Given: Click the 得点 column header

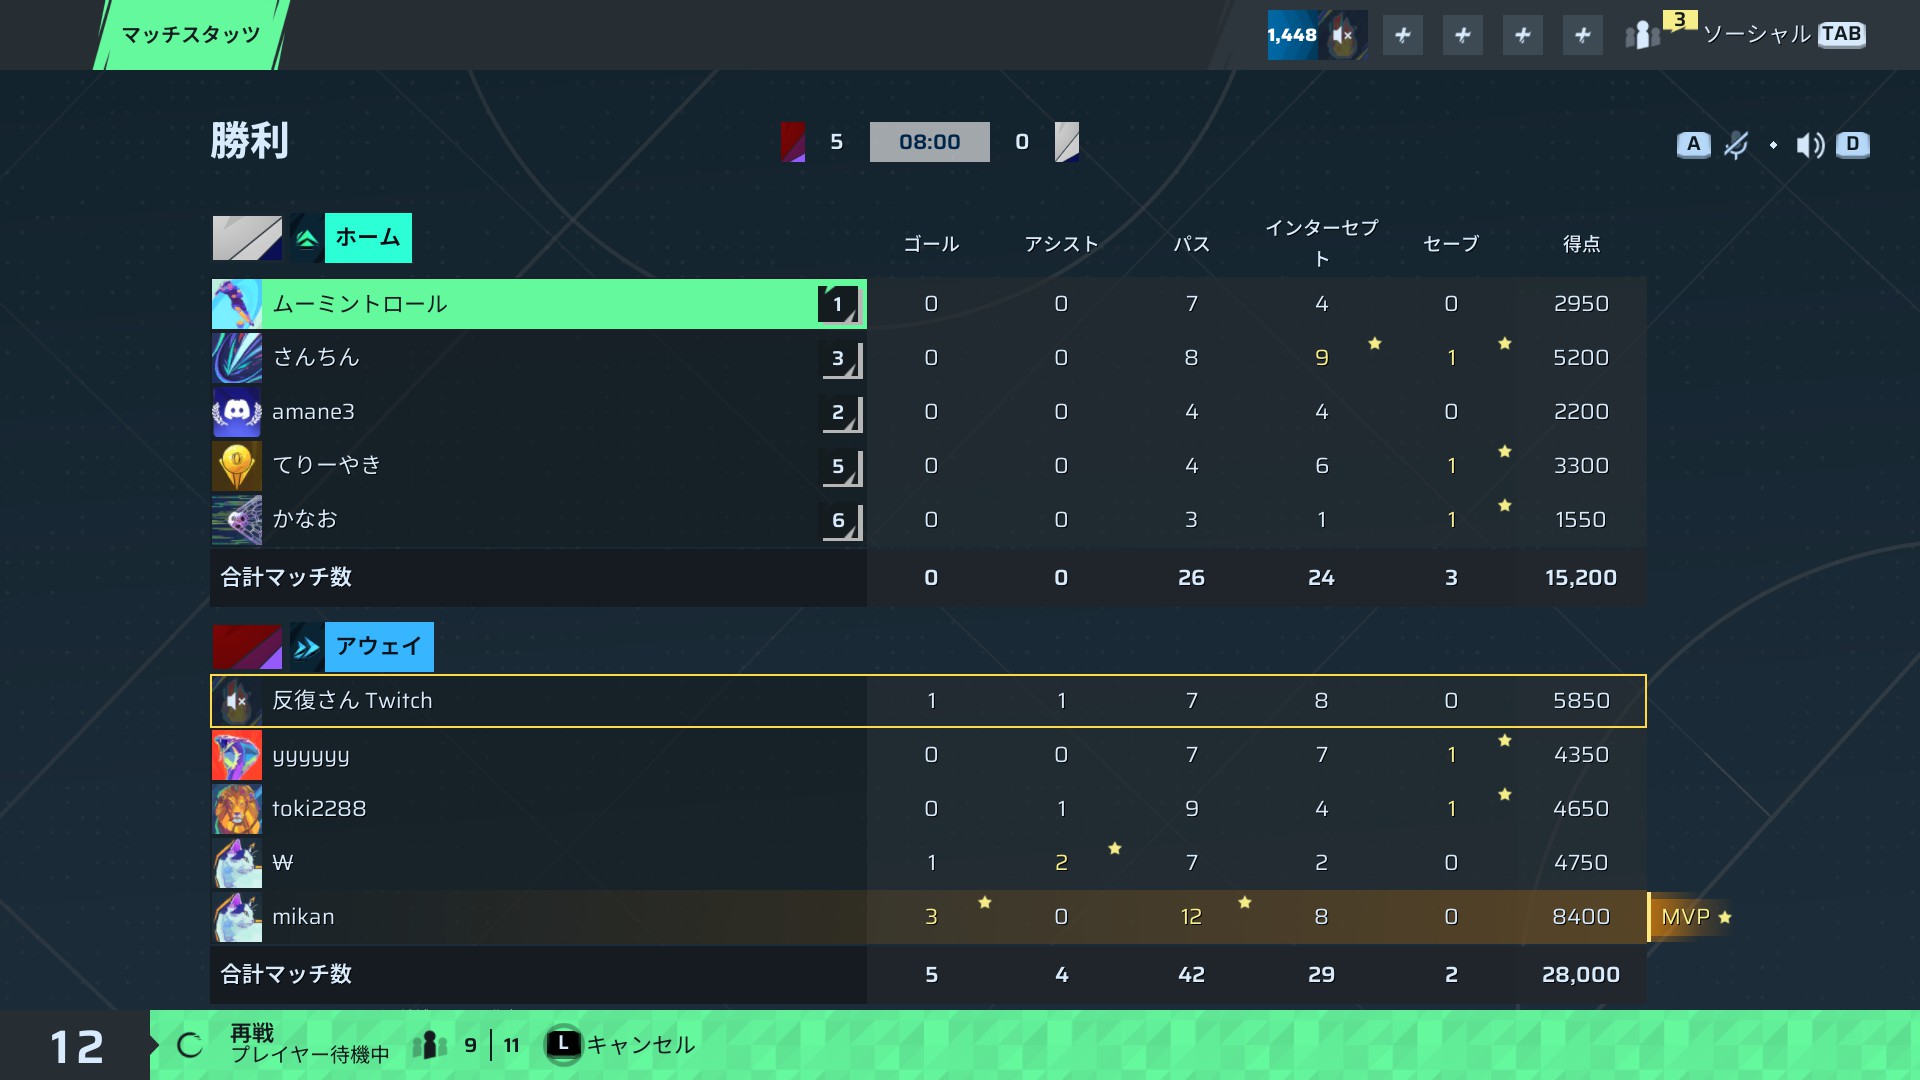Looking at the screenshot, I should tap(1581, 244).
